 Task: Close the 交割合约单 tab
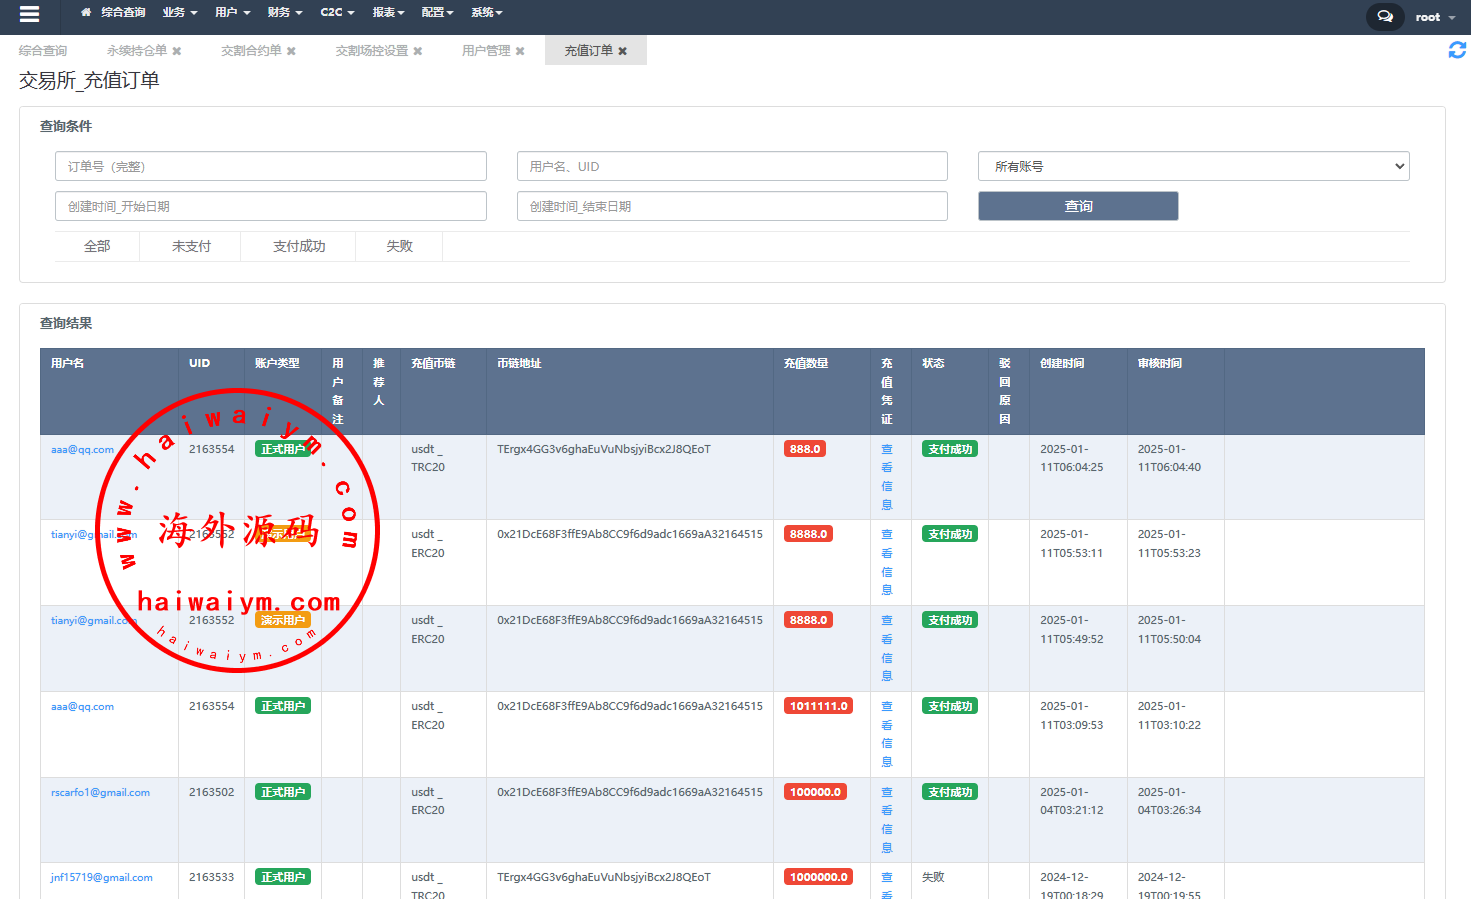coord(291,51)
